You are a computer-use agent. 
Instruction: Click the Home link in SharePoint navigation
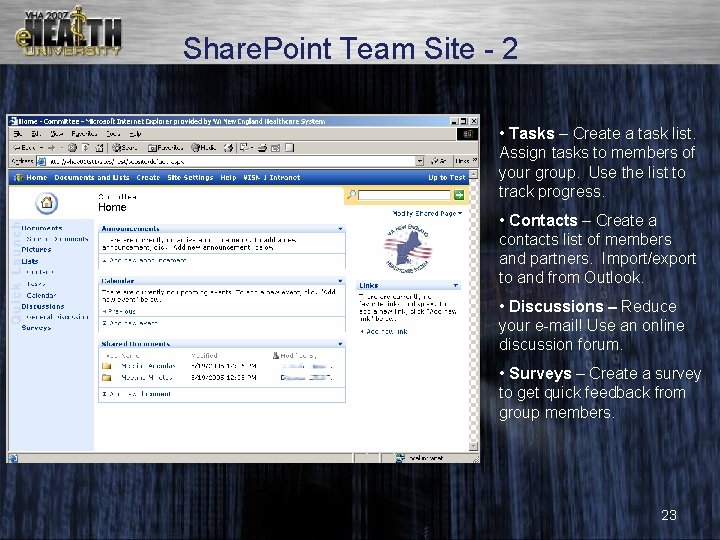point(36,178)
